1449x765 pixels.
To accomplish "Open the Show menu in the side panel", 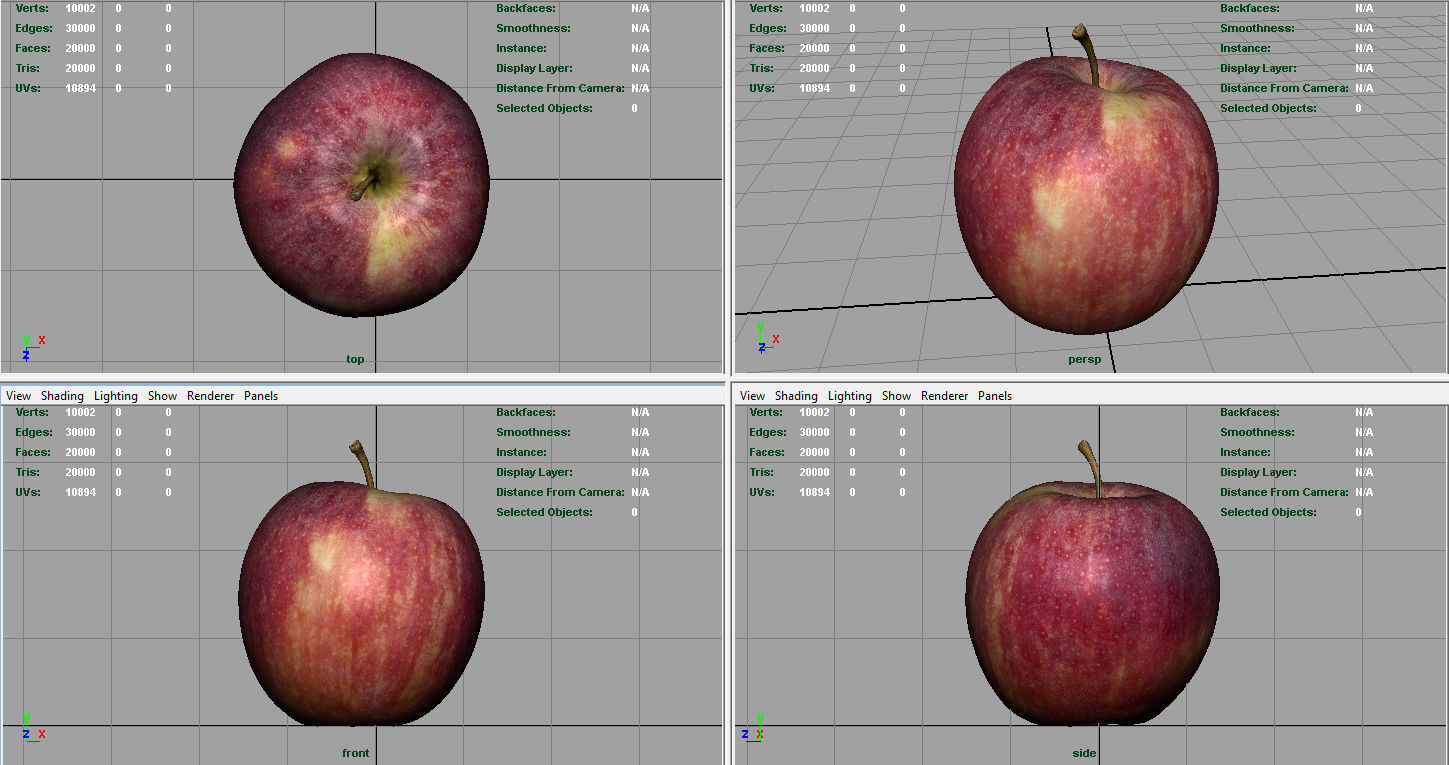I will pyautogui.click(x=896, y=396).
